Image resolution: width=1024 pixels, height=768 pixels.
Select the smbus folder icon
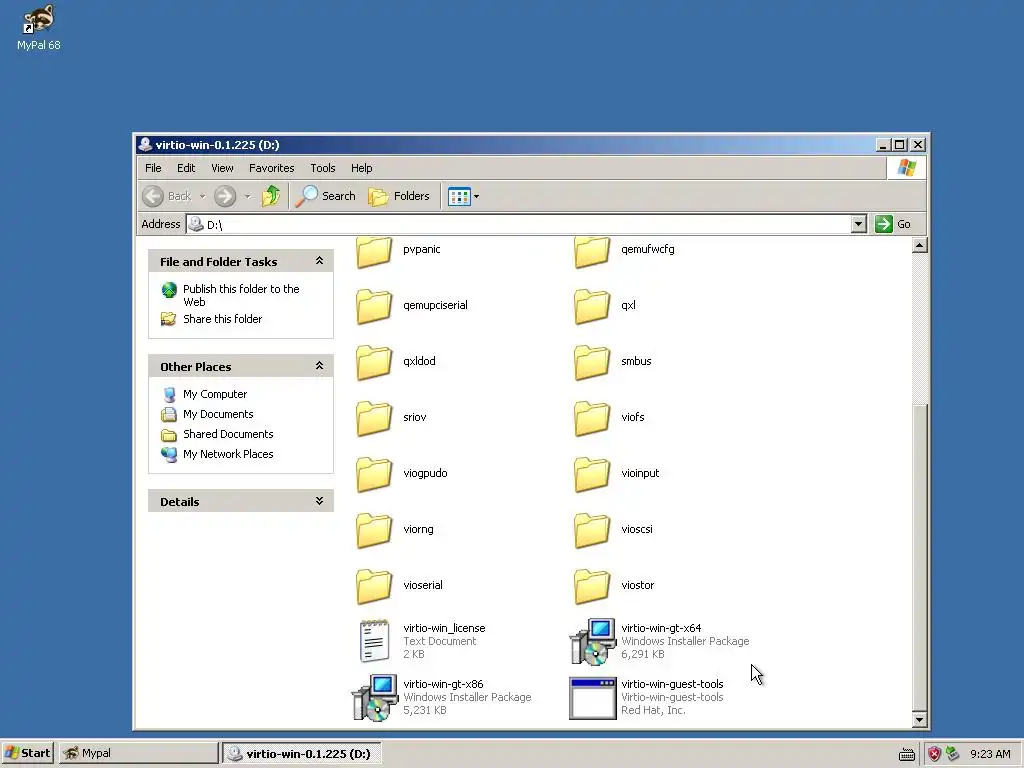click(x=592, y=362)
